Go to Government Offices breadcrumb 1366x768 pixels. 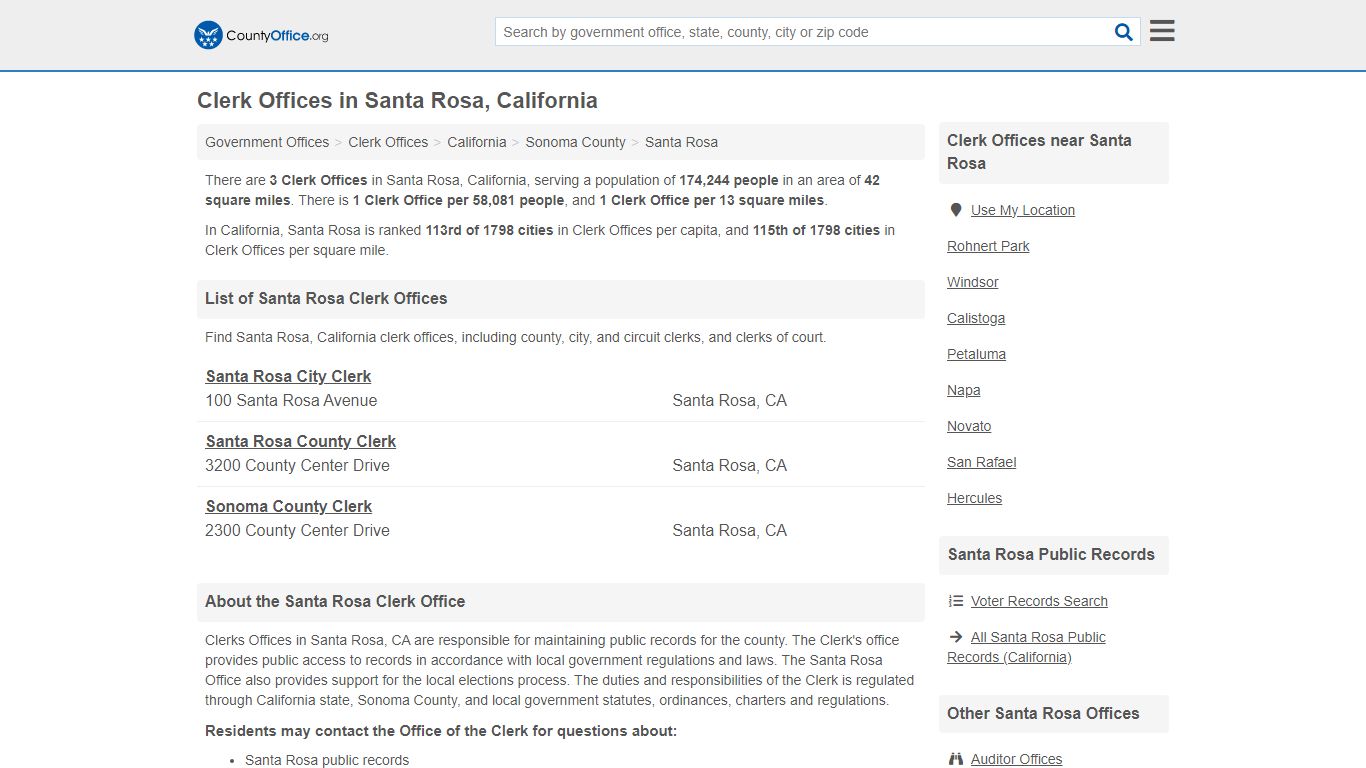pos(267,142)
